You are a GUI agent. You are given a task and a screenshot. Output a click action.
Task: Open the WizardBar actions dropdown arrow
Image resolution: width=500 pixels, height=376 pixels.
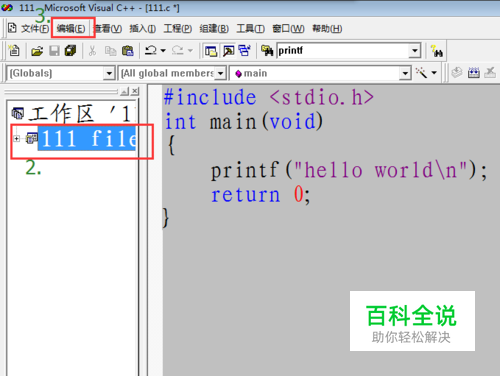434,73
